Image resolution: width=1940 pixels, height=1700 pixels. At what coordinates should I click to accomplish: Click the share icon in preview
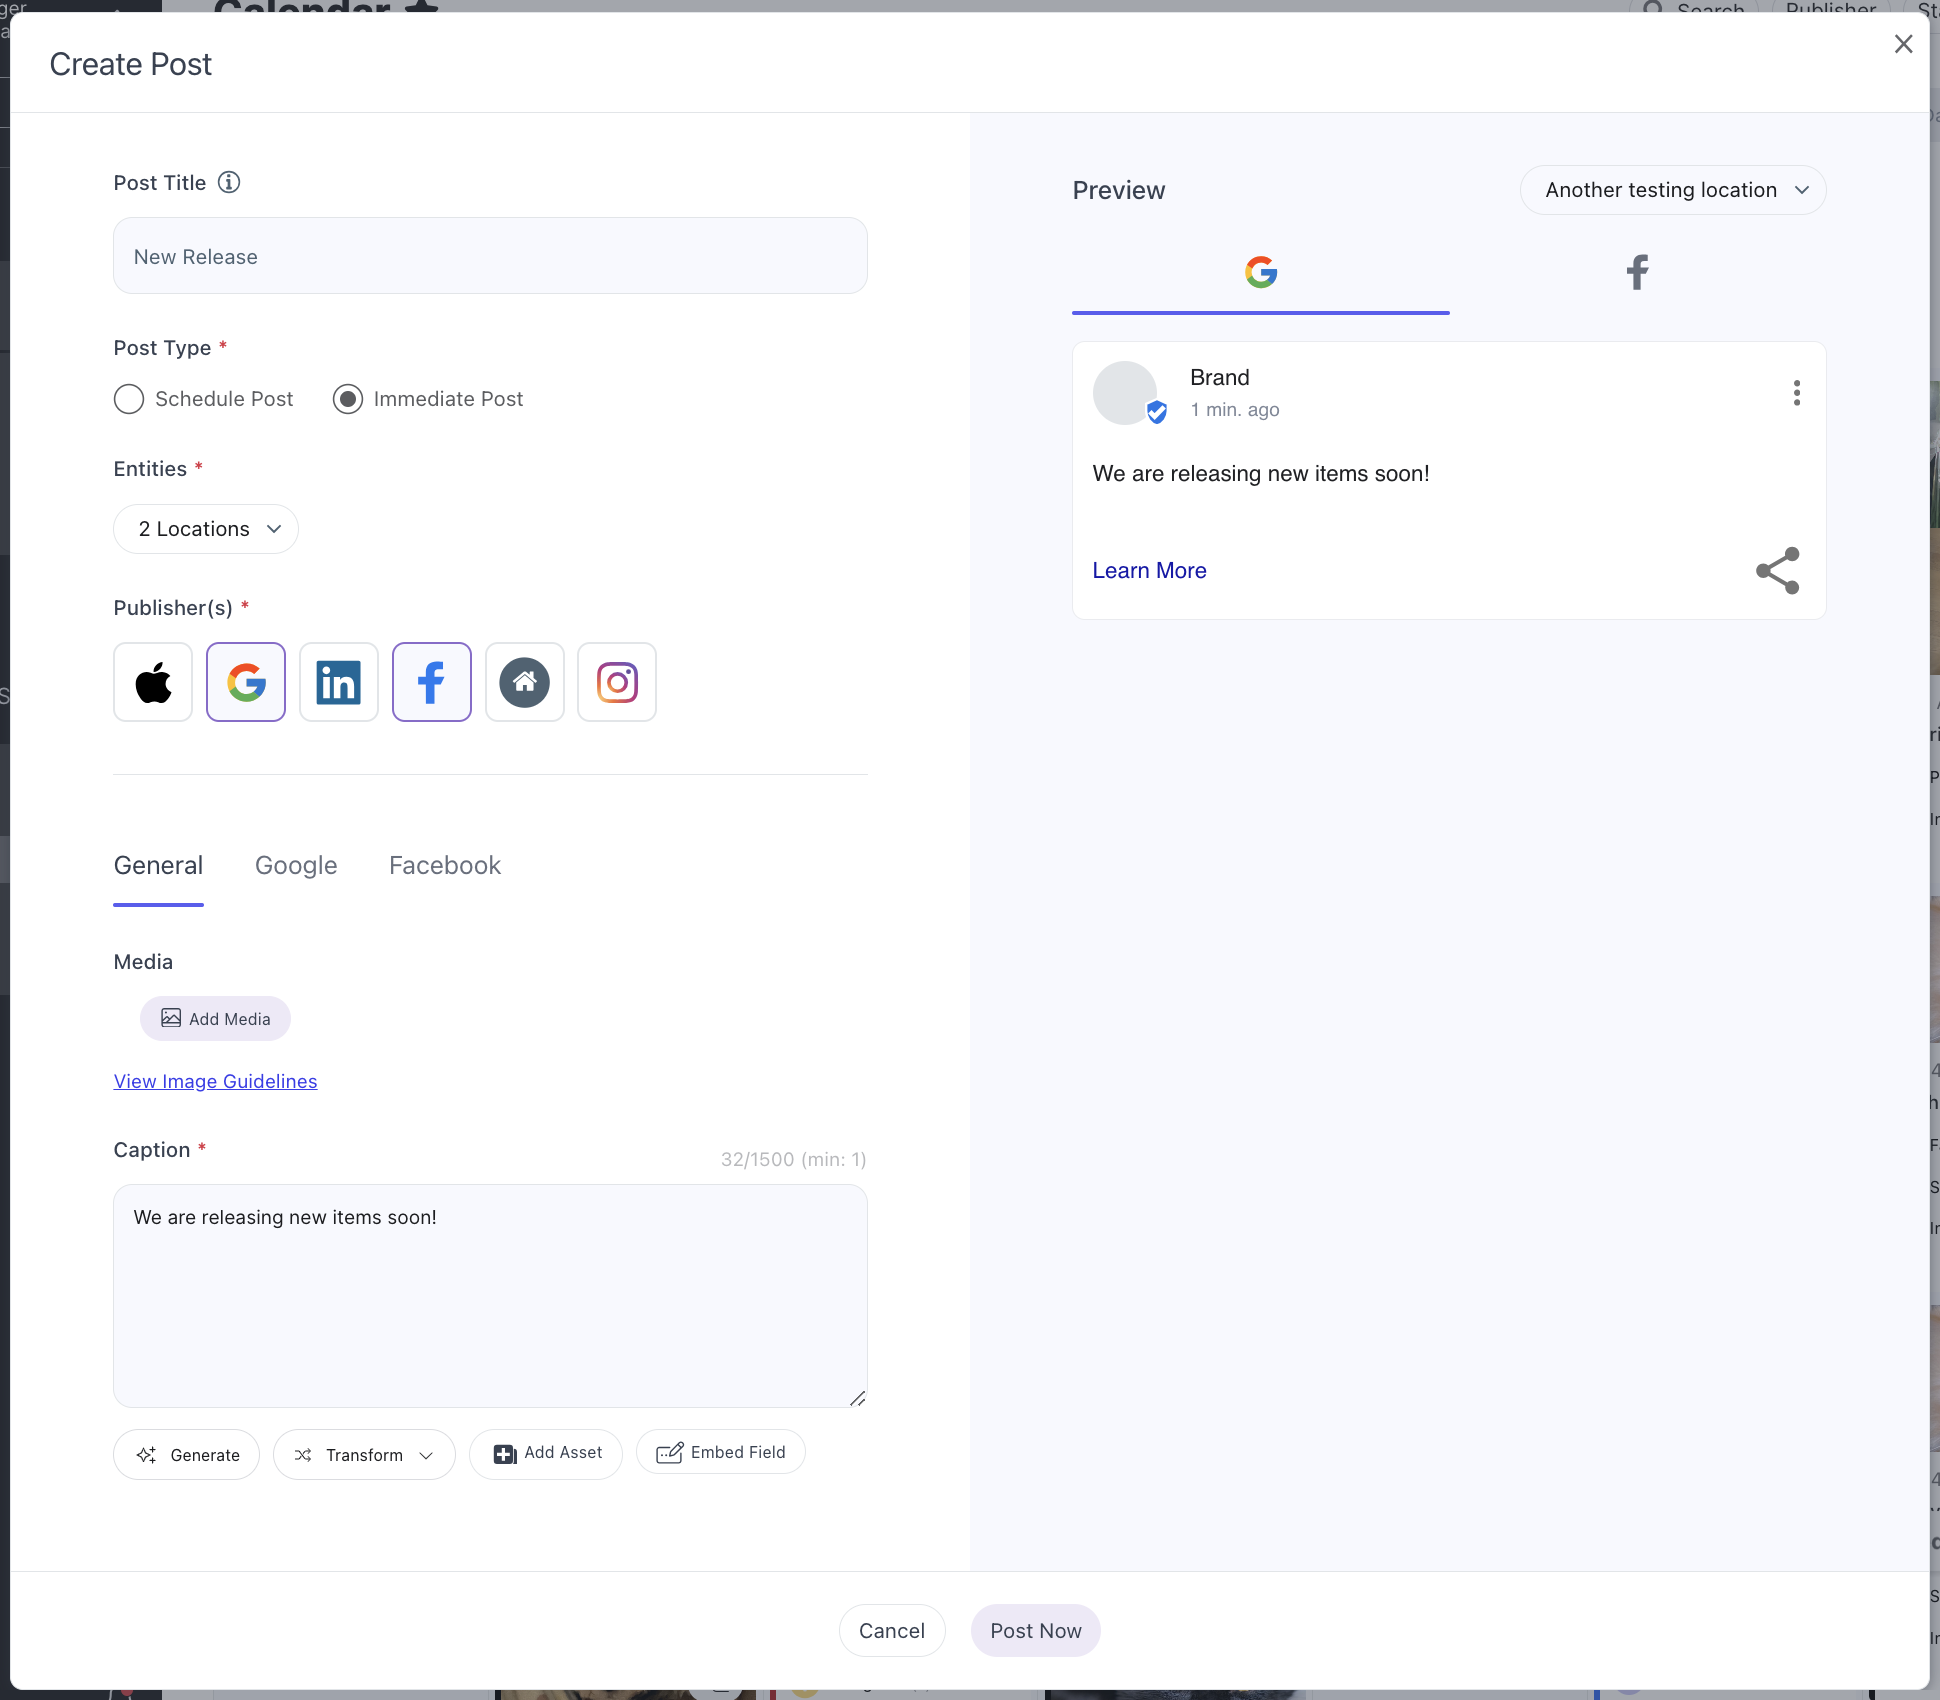coord(1778,571)
